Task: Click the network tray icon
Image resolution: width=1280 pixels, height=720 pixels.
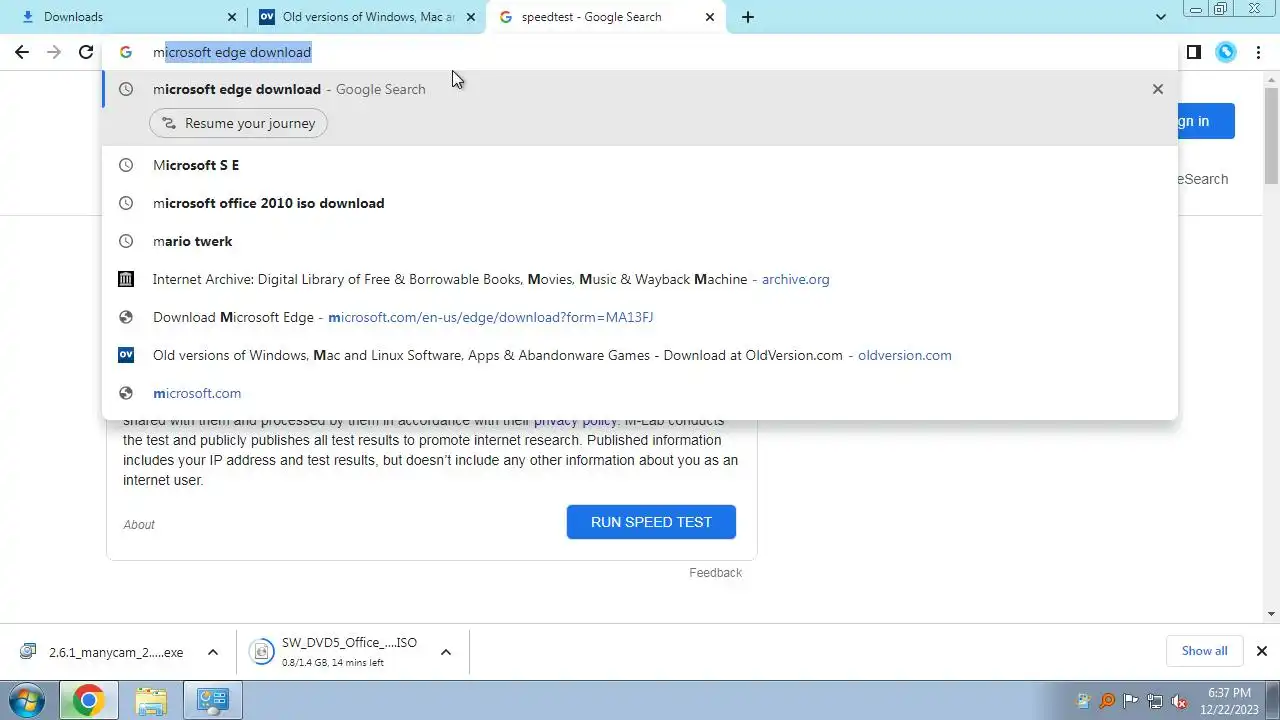Action: click(x=1155, y=701)
